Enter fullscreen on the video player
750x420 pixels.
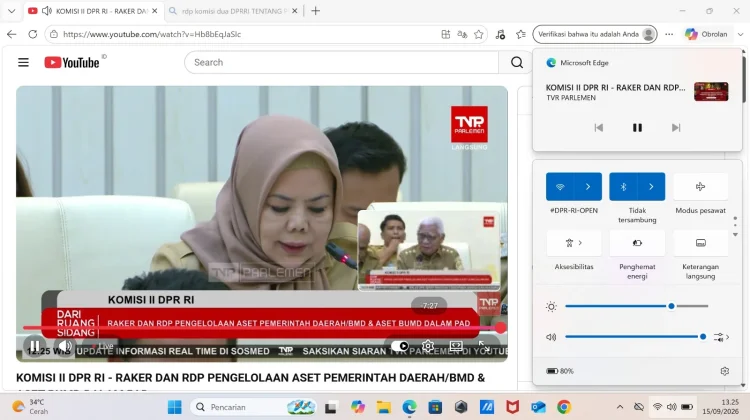484,345
